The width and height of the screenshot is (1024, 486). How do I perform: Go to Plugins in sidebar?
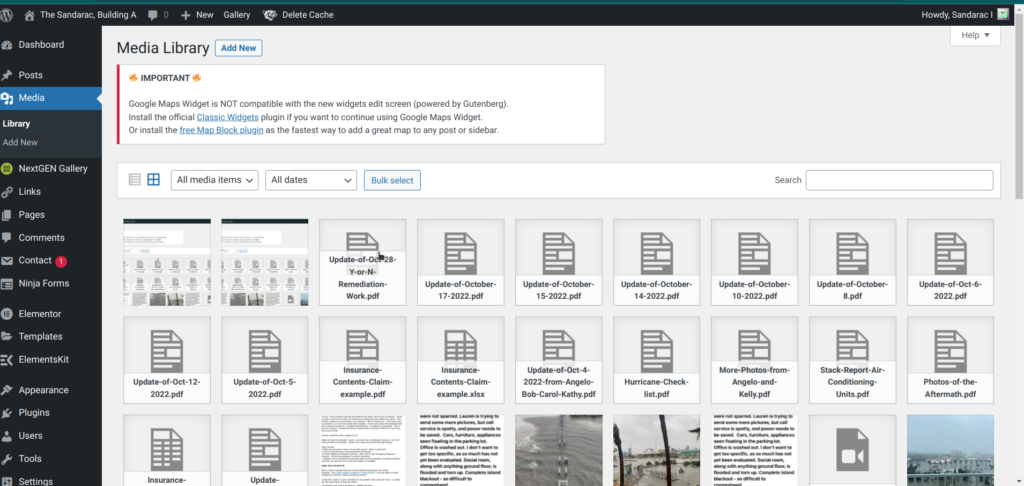pos(34,412)
